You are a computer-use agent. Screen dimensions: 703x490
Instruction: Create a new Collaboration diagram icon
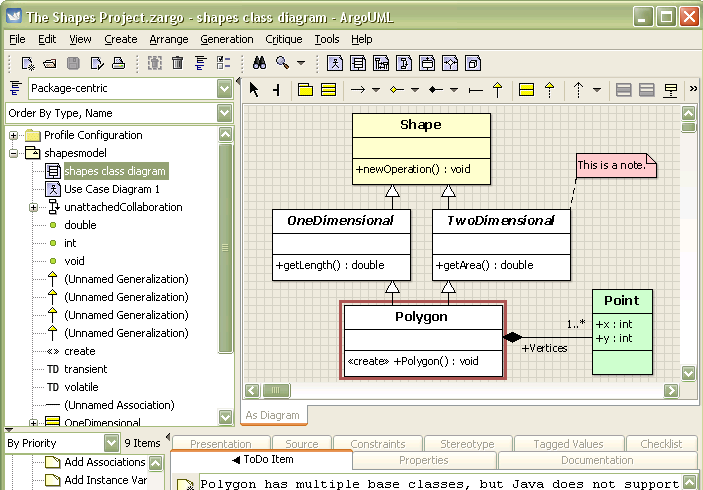tap(404, 63)
